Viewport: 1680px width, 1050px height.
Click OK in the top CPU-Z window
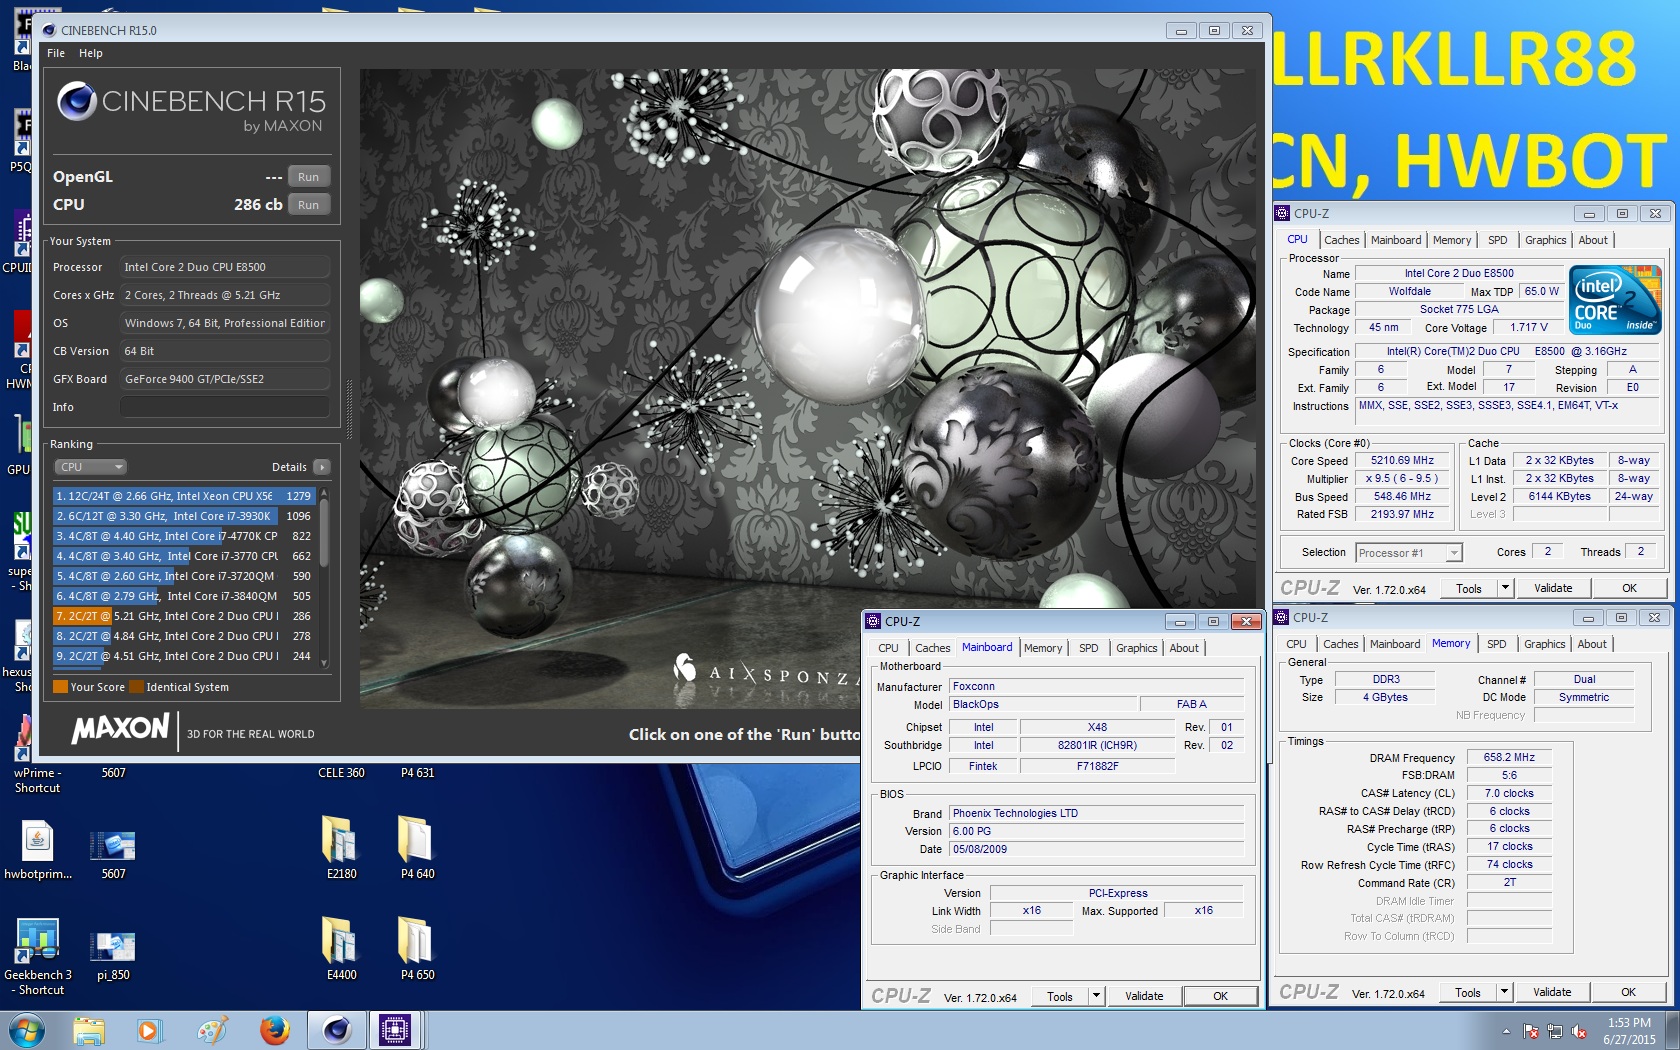[x=1629, y=589]
